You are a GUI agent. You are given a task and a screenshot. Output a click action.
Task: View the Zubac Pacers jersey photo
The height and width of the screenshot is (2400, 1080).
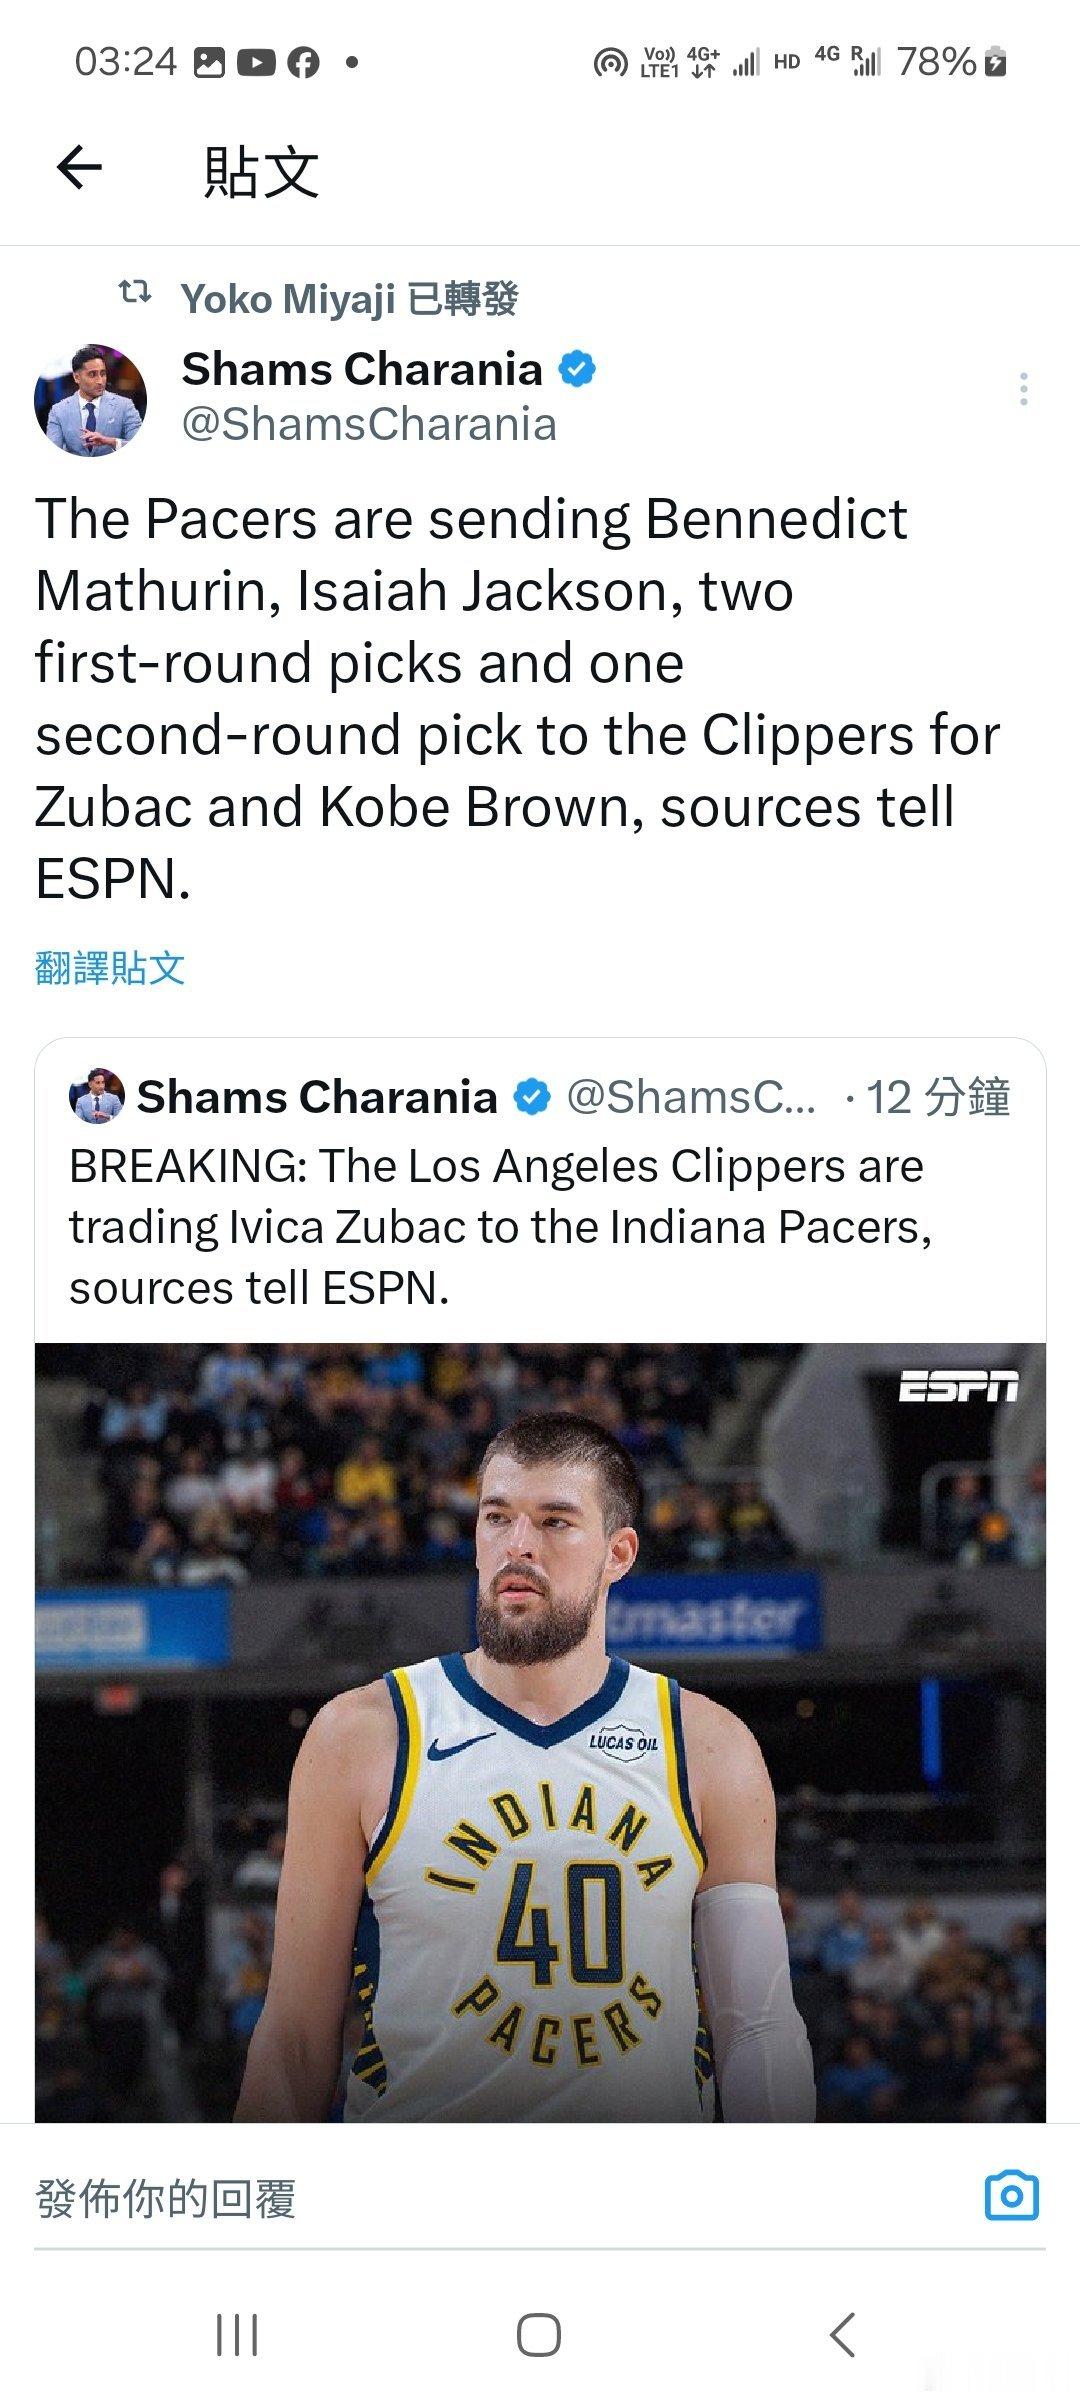point(540,1732)
